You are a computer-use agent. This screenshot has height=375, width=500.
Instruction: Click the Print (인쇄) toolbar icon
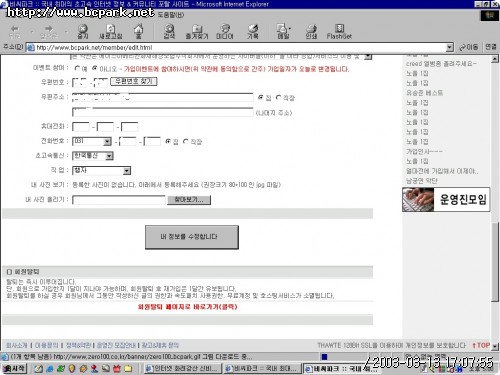click(311, 31)
